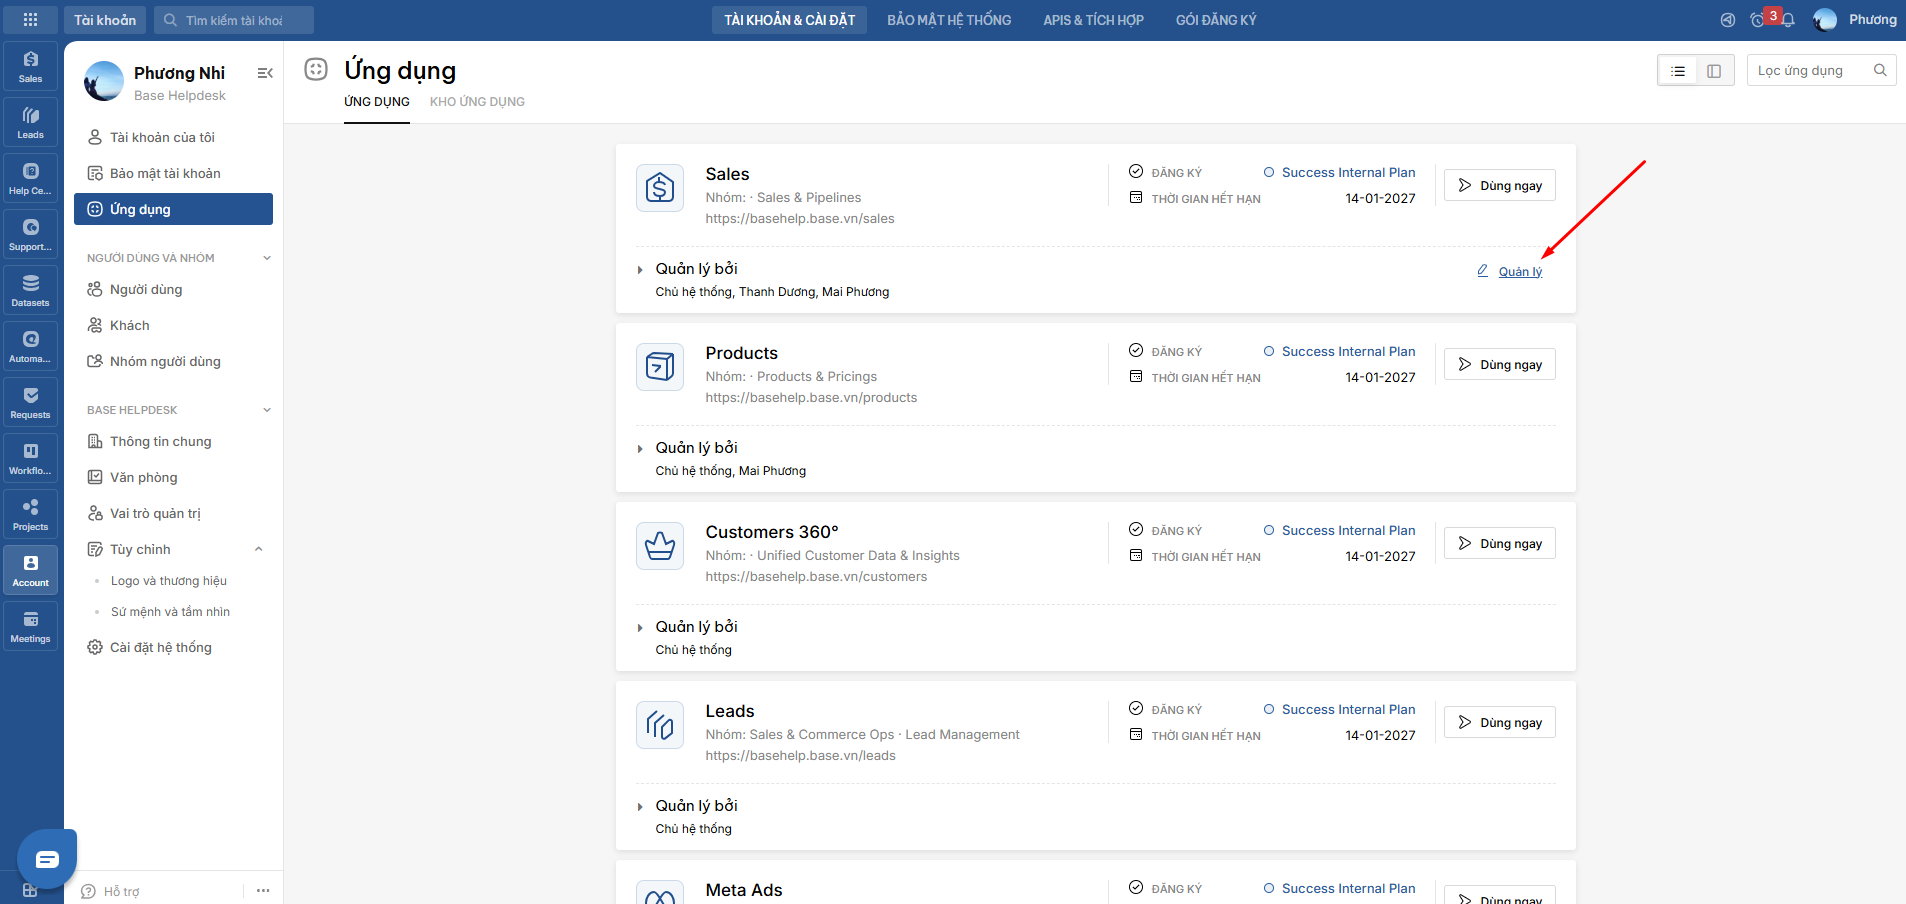
Task: Click the Leads application logo icon
Action: click(660, 725)
